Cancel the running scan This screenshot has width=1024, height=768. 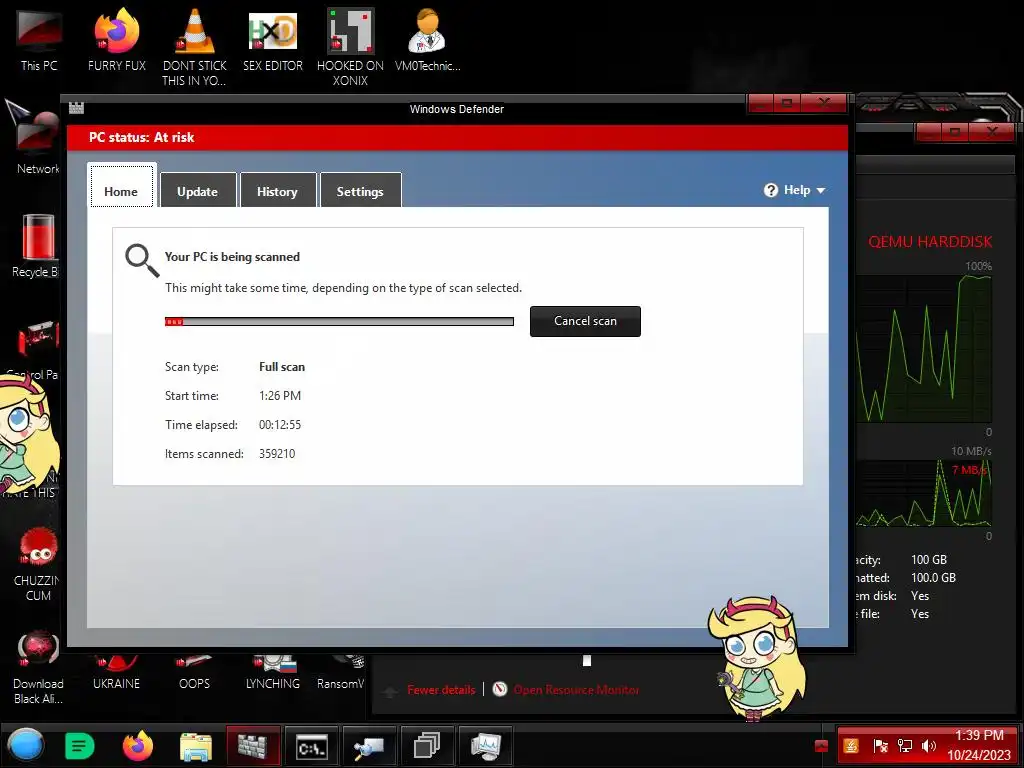click(x=585, y=321)
